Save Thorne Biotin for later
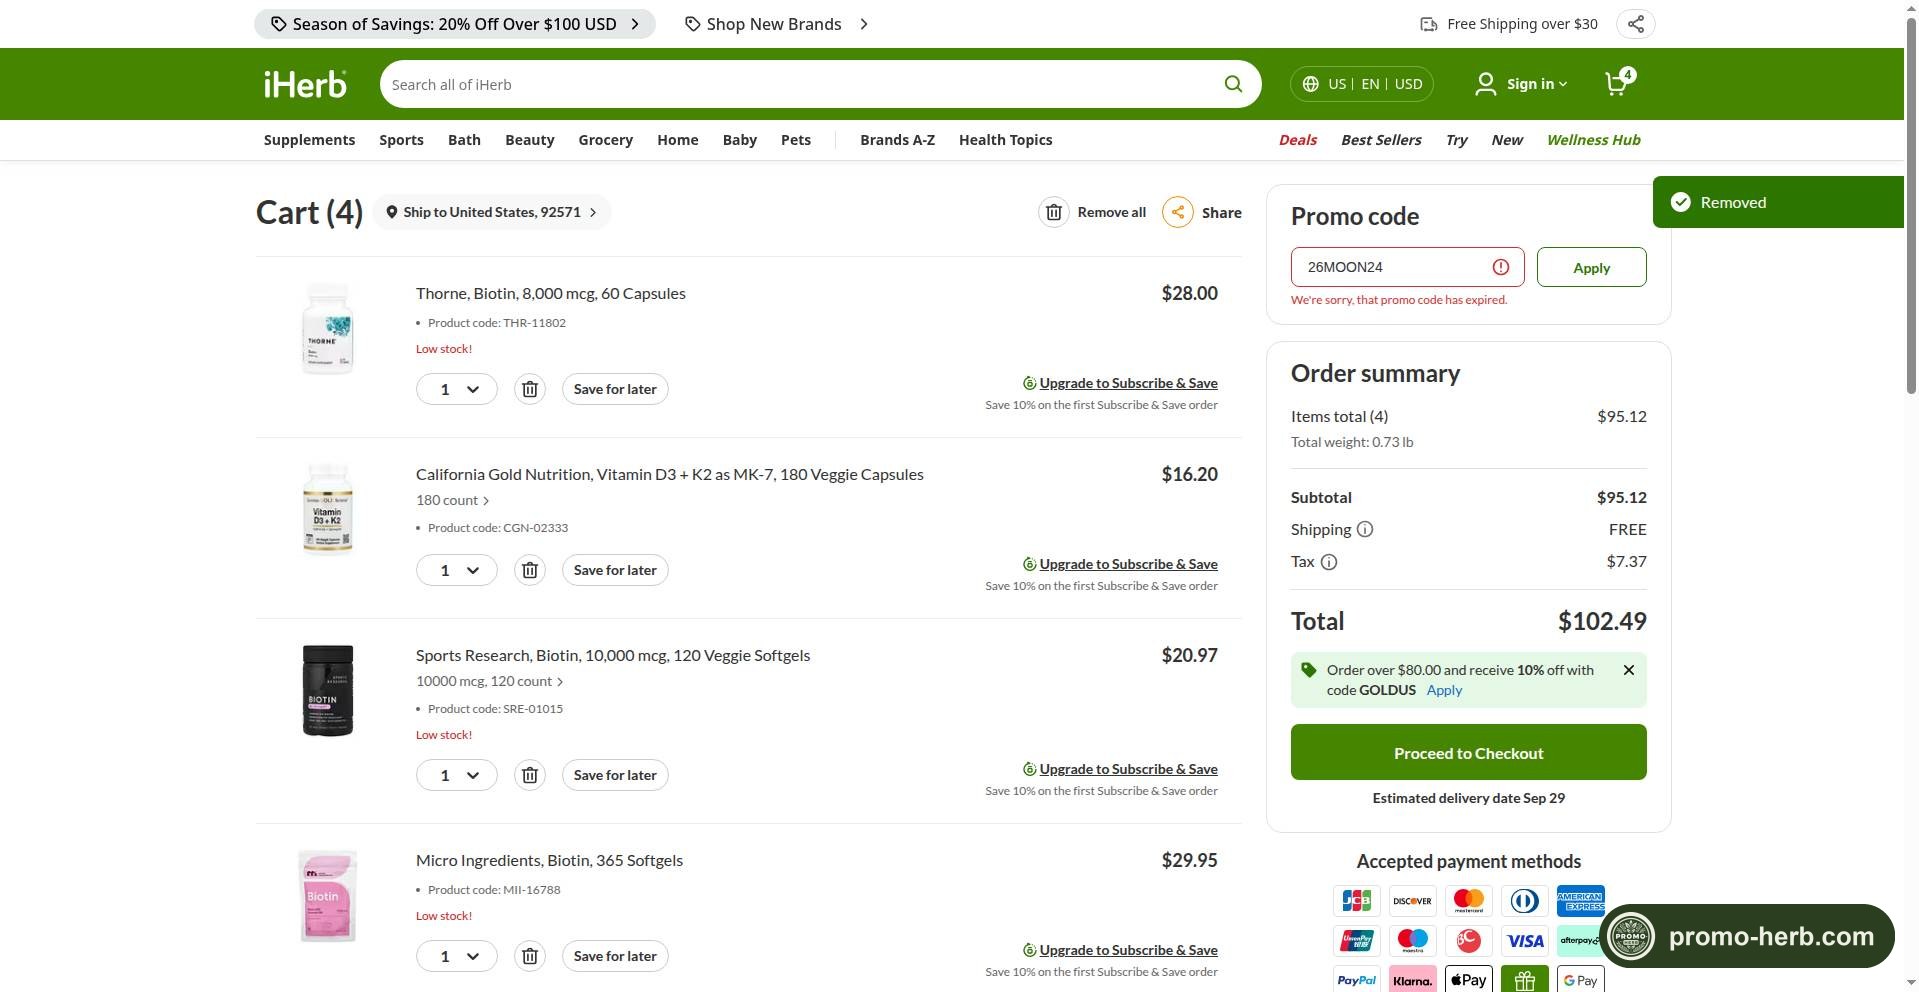 pos(615,389)
